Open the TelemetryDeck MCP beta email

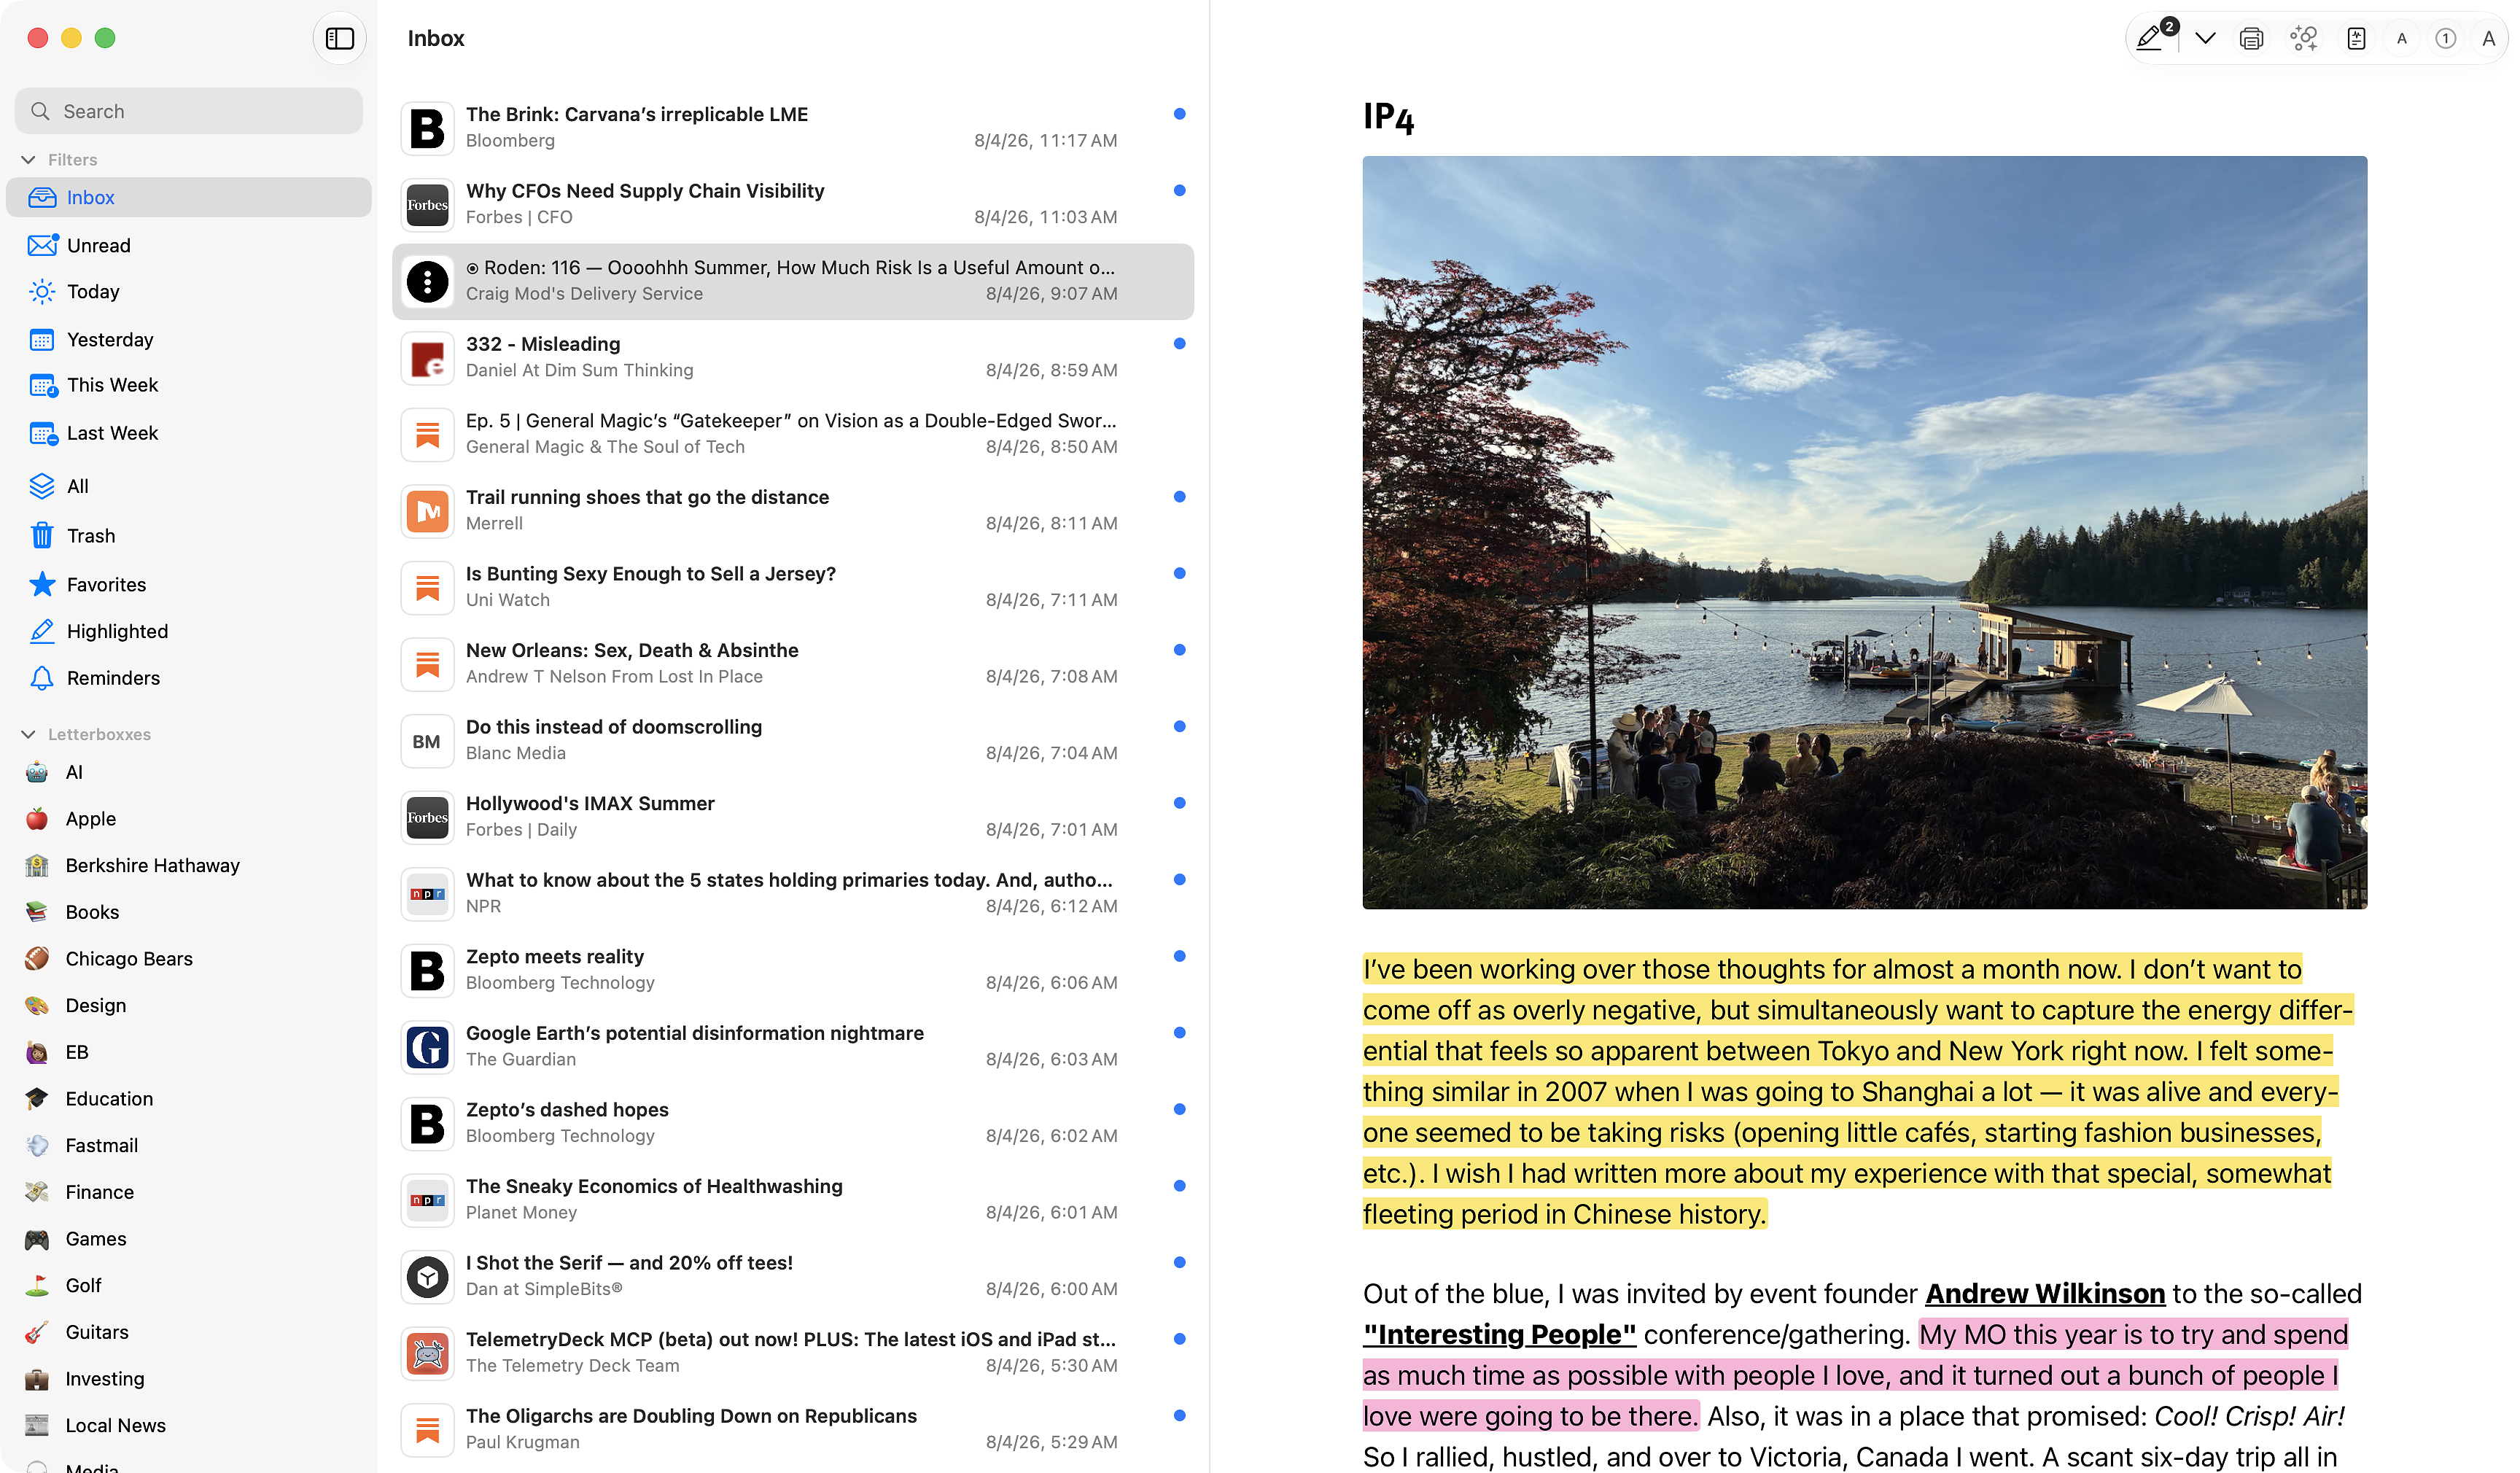pyautogui.click(x=793, y=1352)
